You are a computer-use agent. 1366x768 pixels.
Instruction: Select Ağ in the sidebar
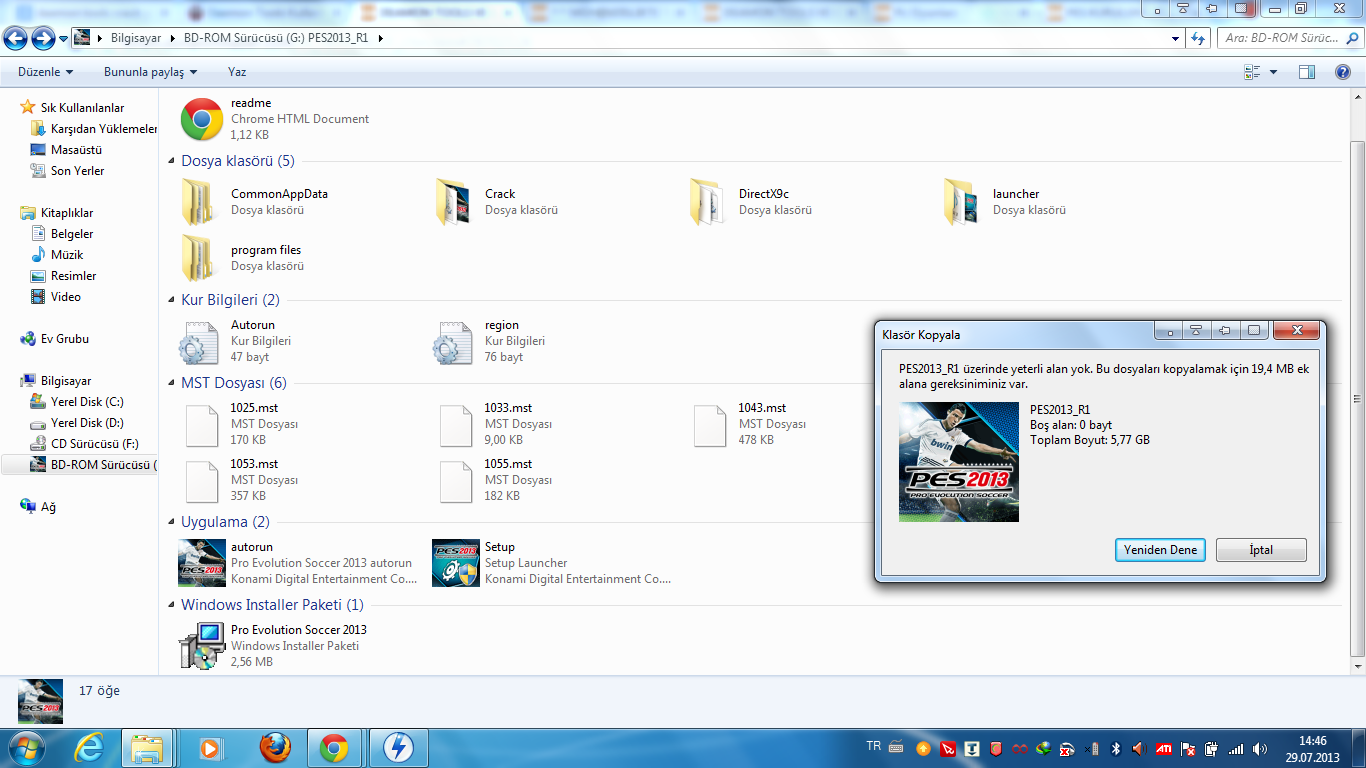38,507
